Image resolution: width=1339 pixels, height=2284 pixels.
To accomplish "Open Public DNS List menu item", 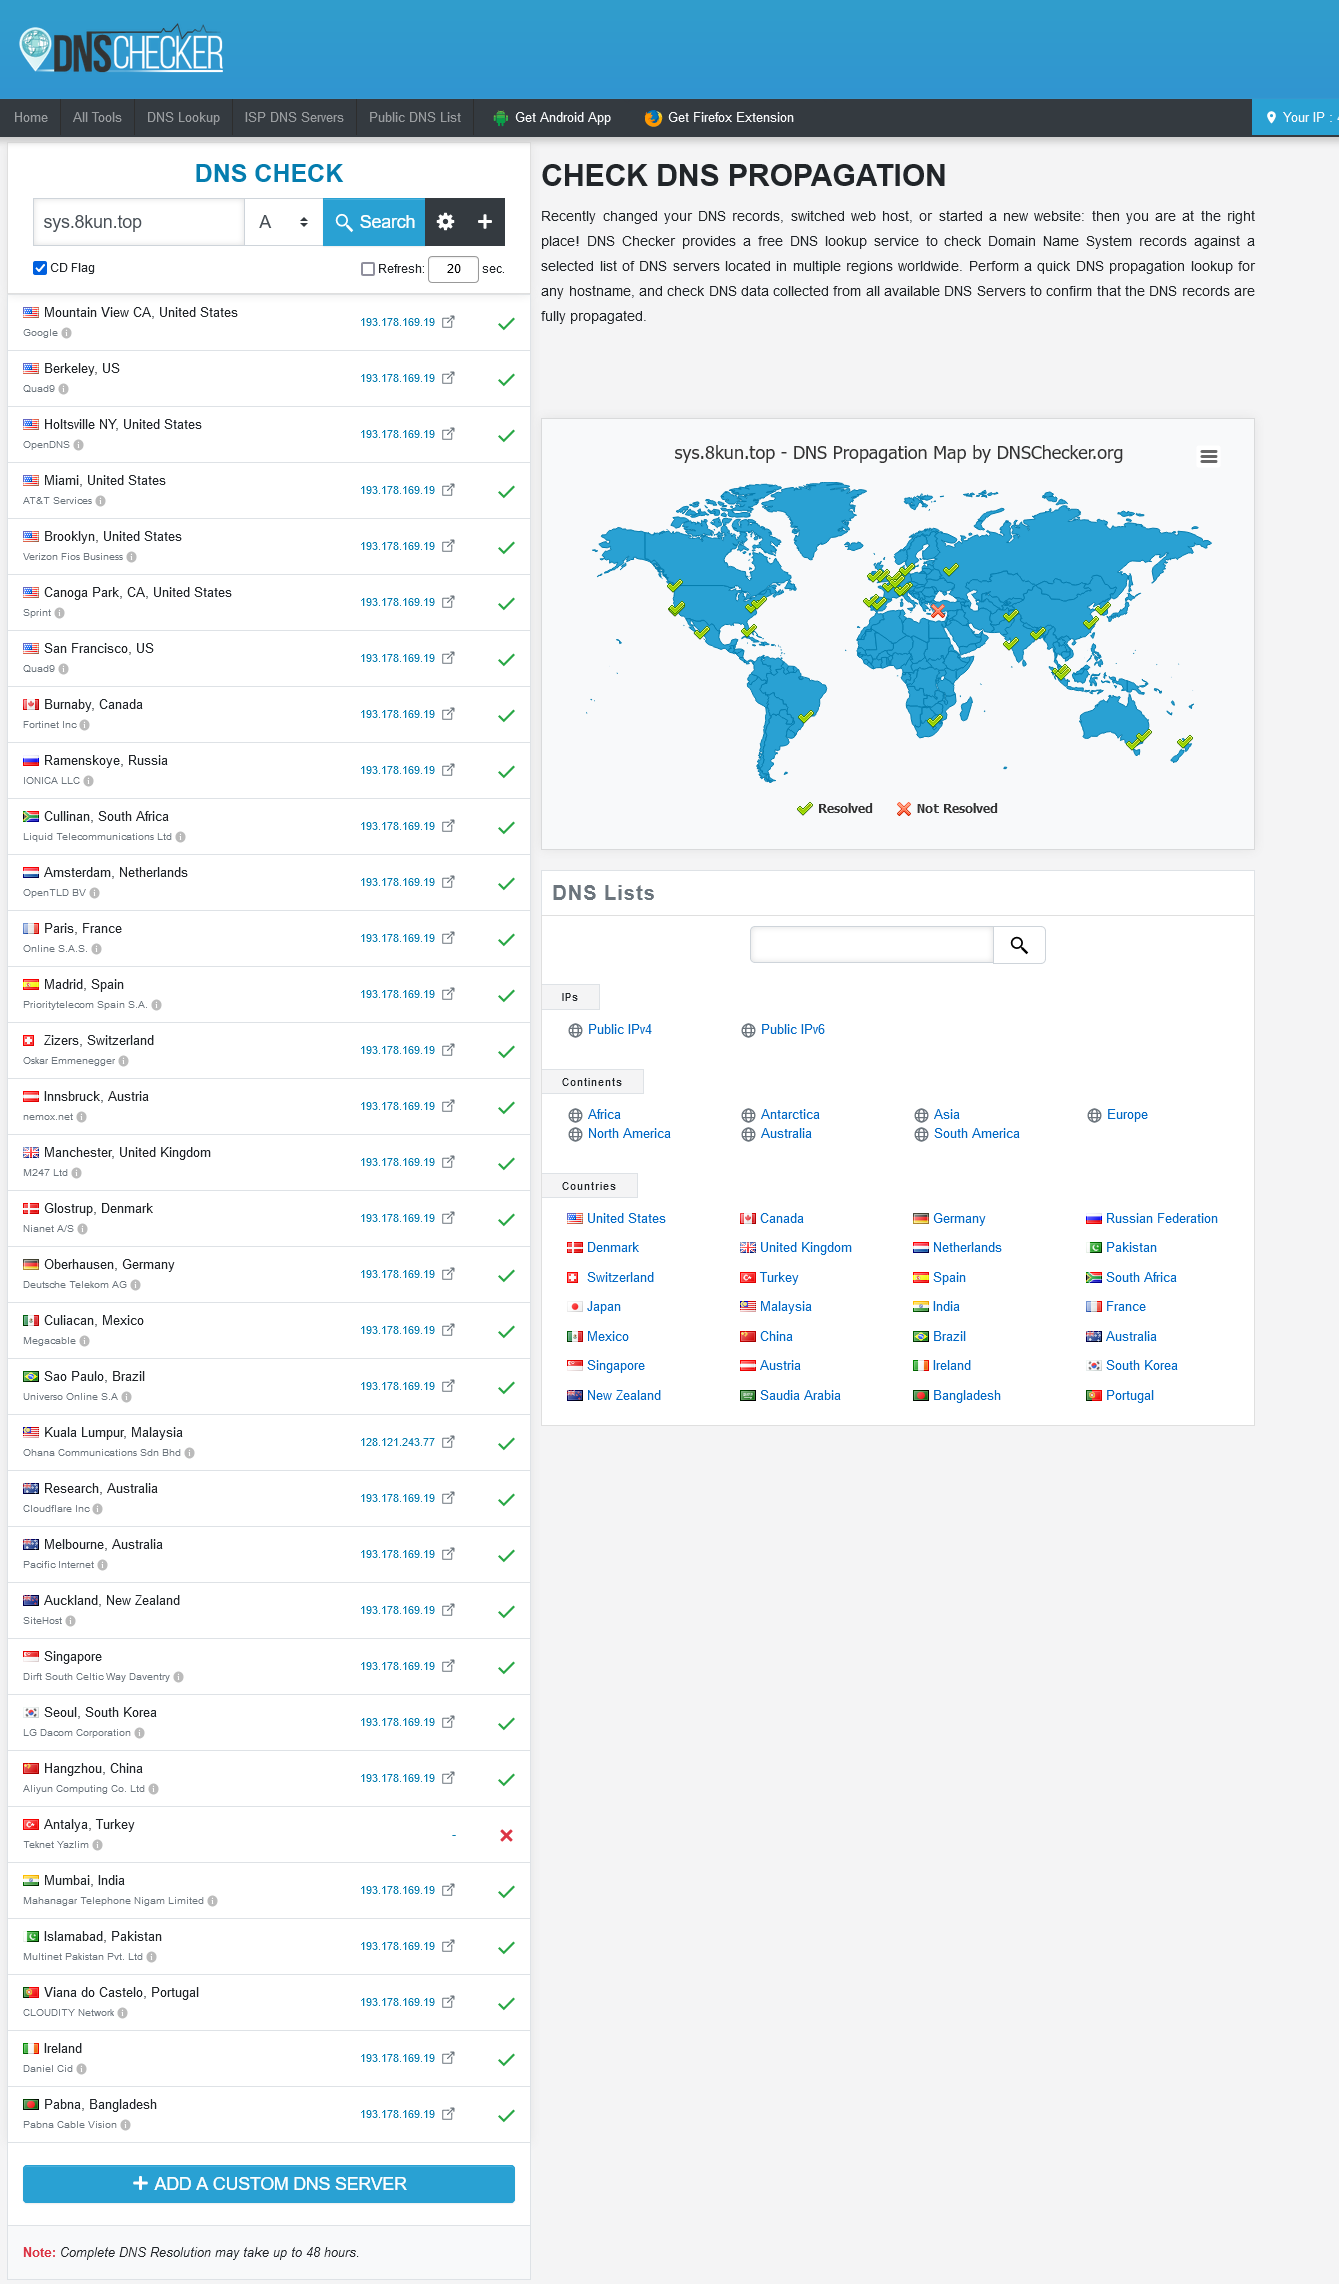I will point(415,117).
